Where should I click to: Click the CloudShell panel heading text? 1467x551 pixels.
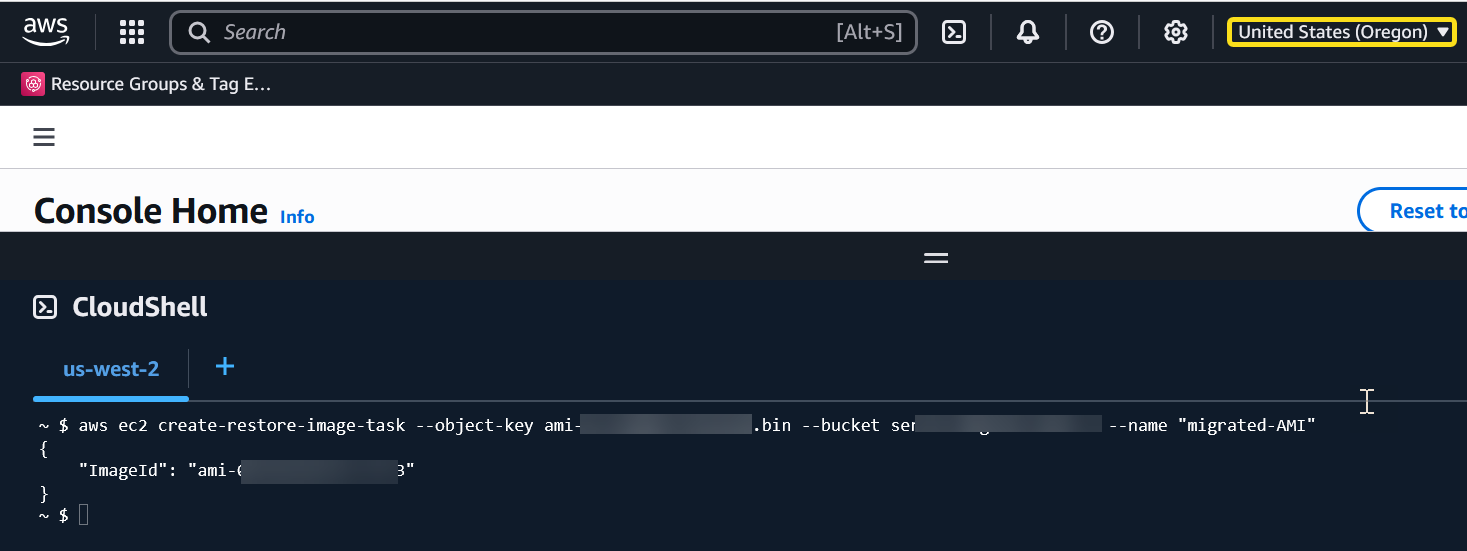pyautogui.click(x=140, y=307)
